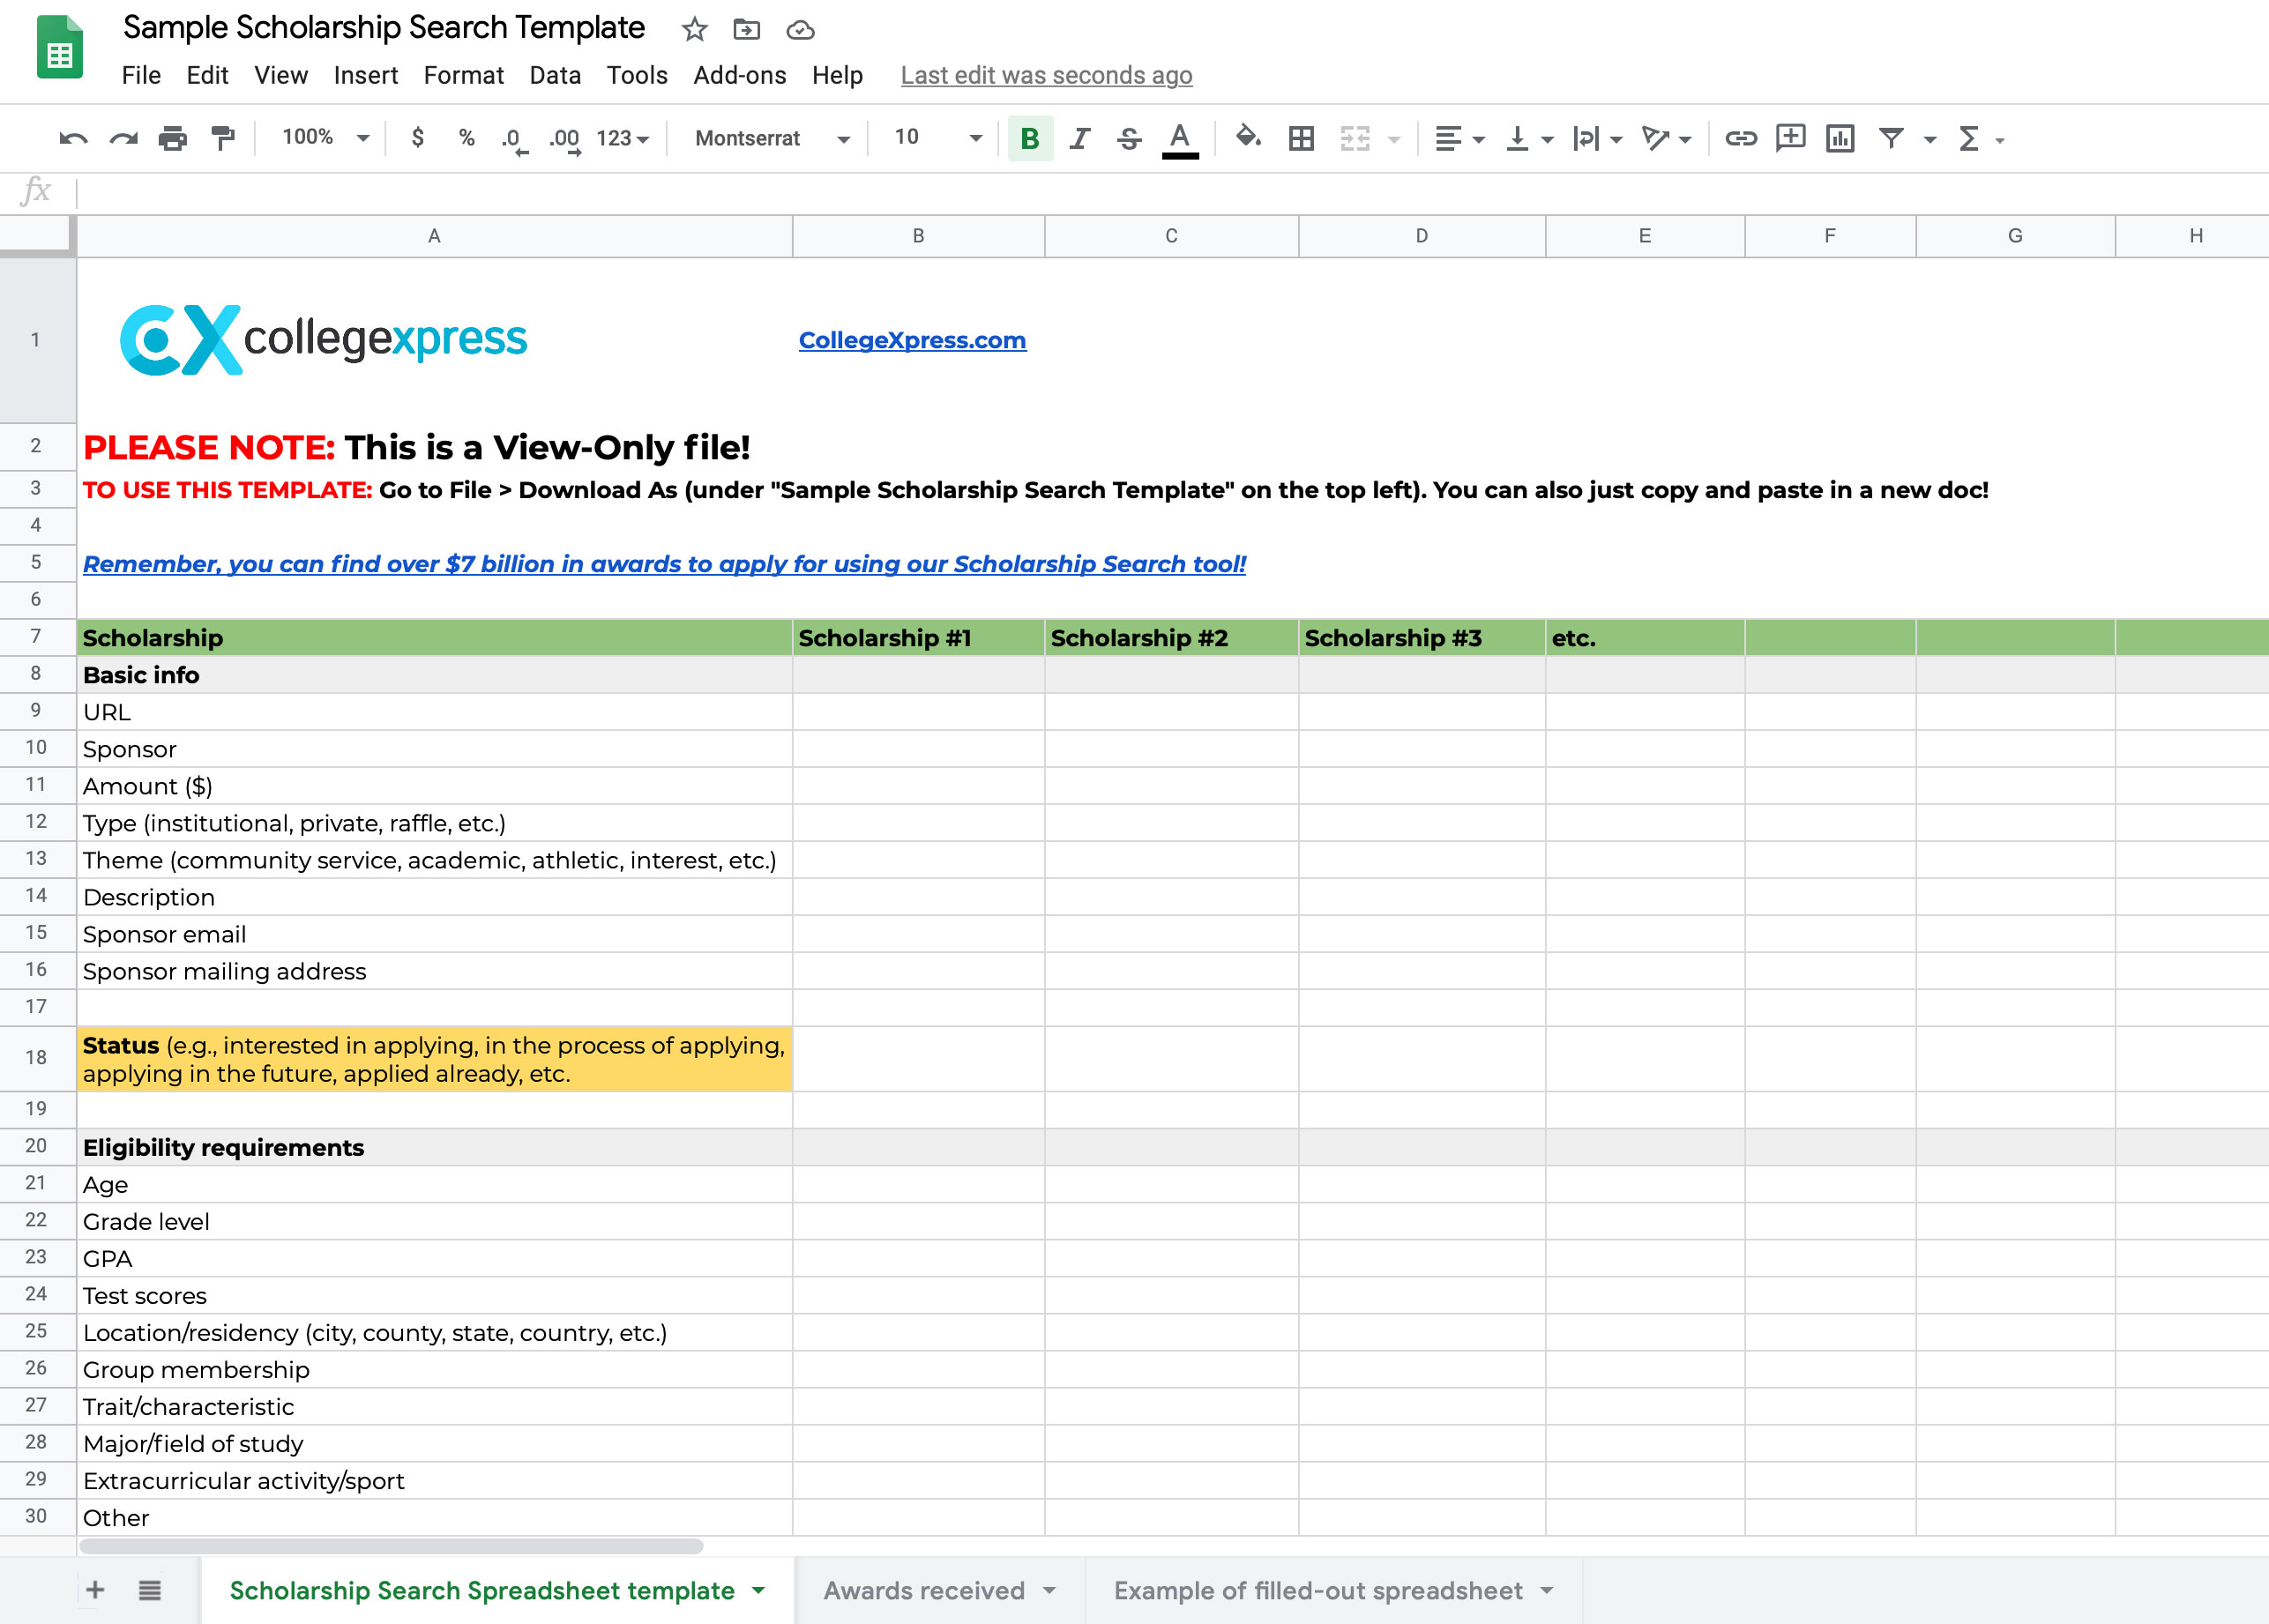Click the Italic formatting icon
Screen dimensions: 2269x1624
tap(1078, 137)
